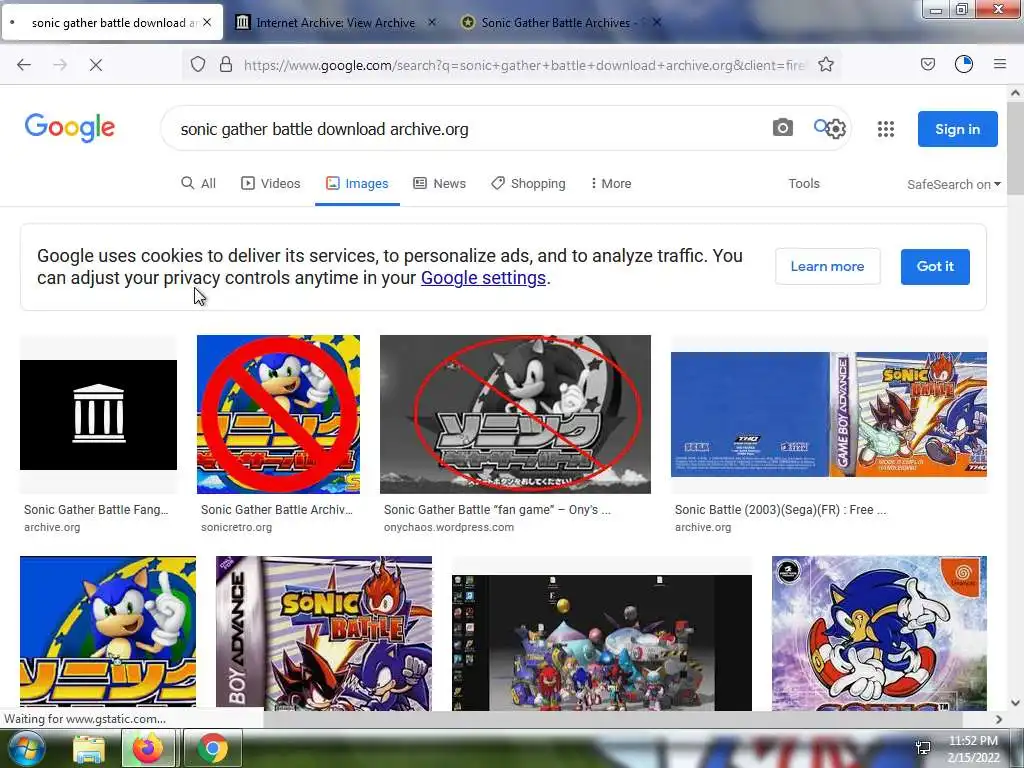Expand the More search options menu
The width and height of the screenshot is (1024, 768).
(x=611, y=184)
